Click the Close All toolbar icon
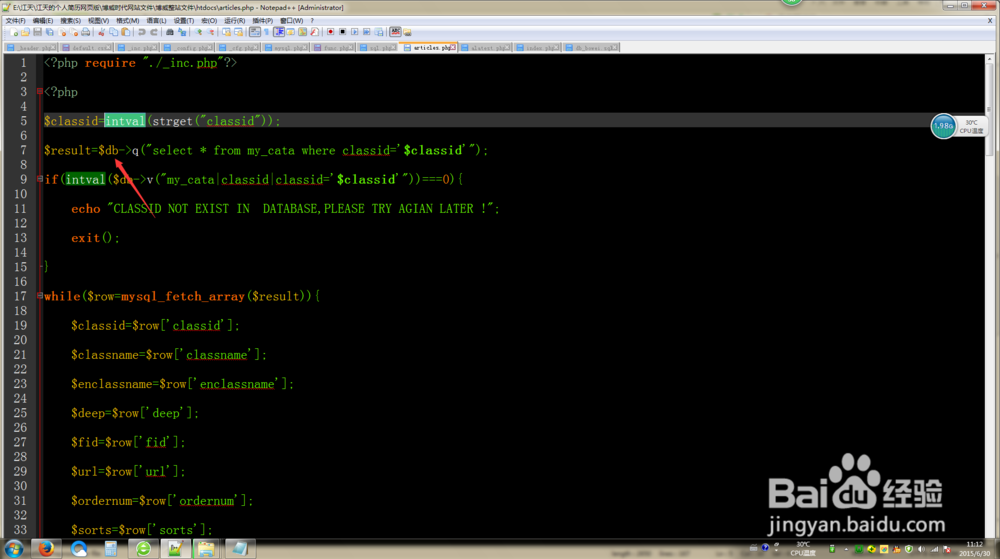The image size is (1000, 559). 73,32
